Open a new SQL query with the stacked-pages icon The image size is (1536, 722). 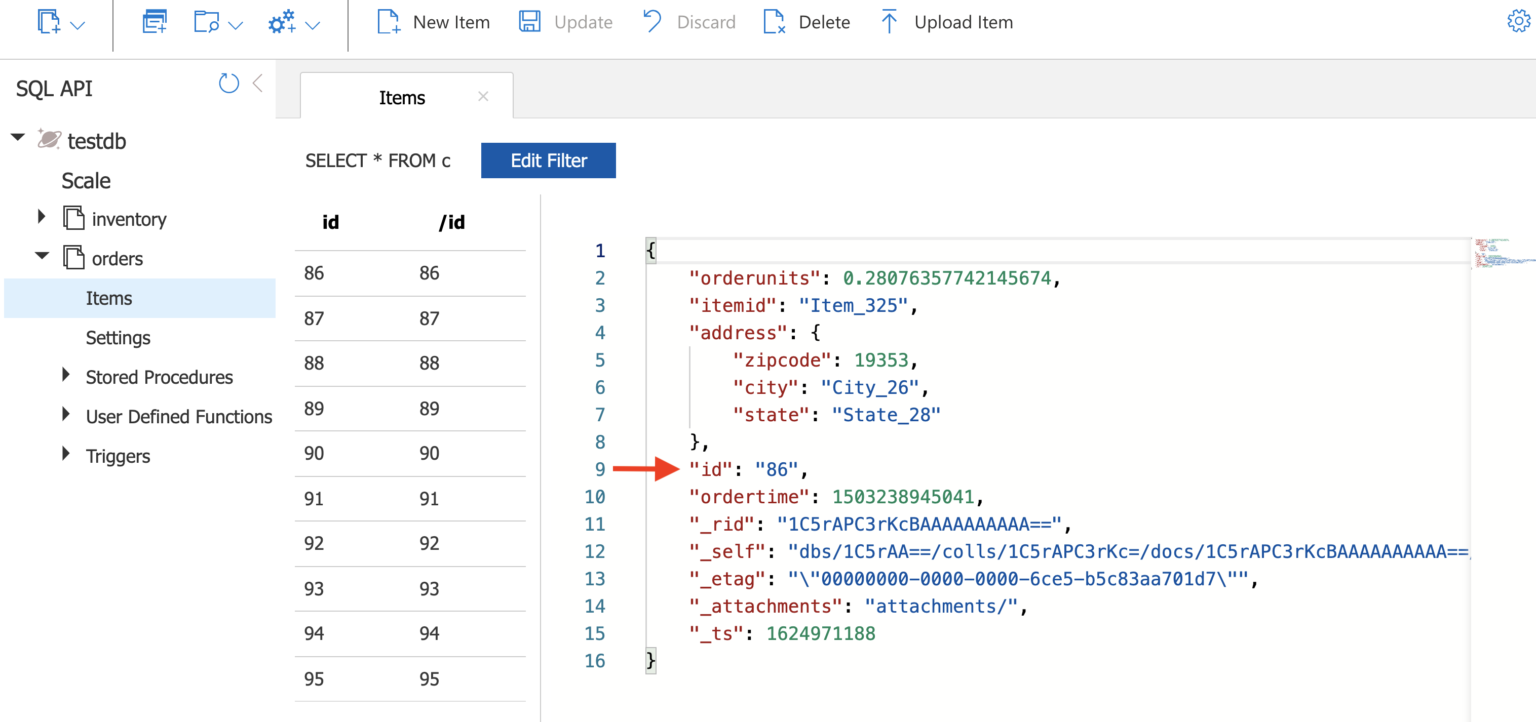pyautogui.click(x=154, y=20)
